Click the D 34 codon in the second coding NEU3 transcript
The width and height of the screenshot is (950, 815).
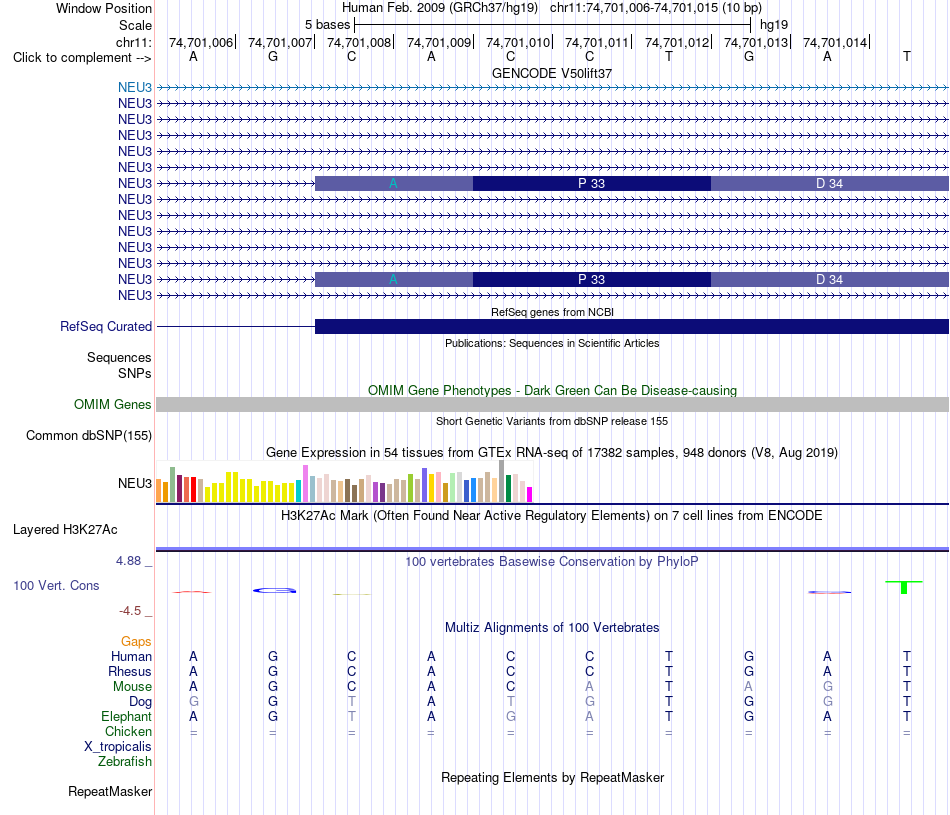click(829, 279)
